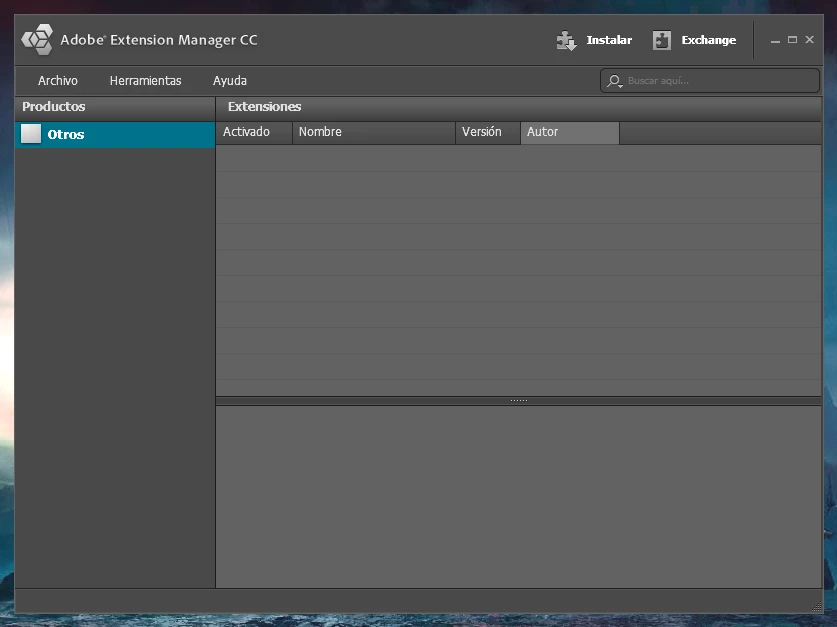This screenshot has height=627, width=837.
Task: Maximize the Extension Manager window
Action: point(792,40)
